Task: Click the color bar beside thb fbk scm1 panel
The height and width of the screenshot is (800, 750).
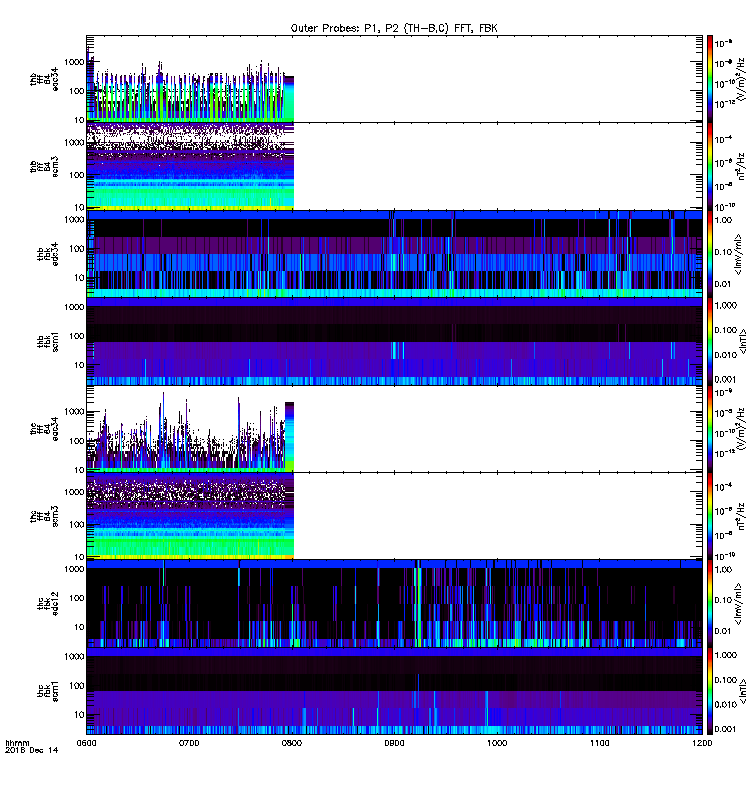Action: tap(709, 341)
